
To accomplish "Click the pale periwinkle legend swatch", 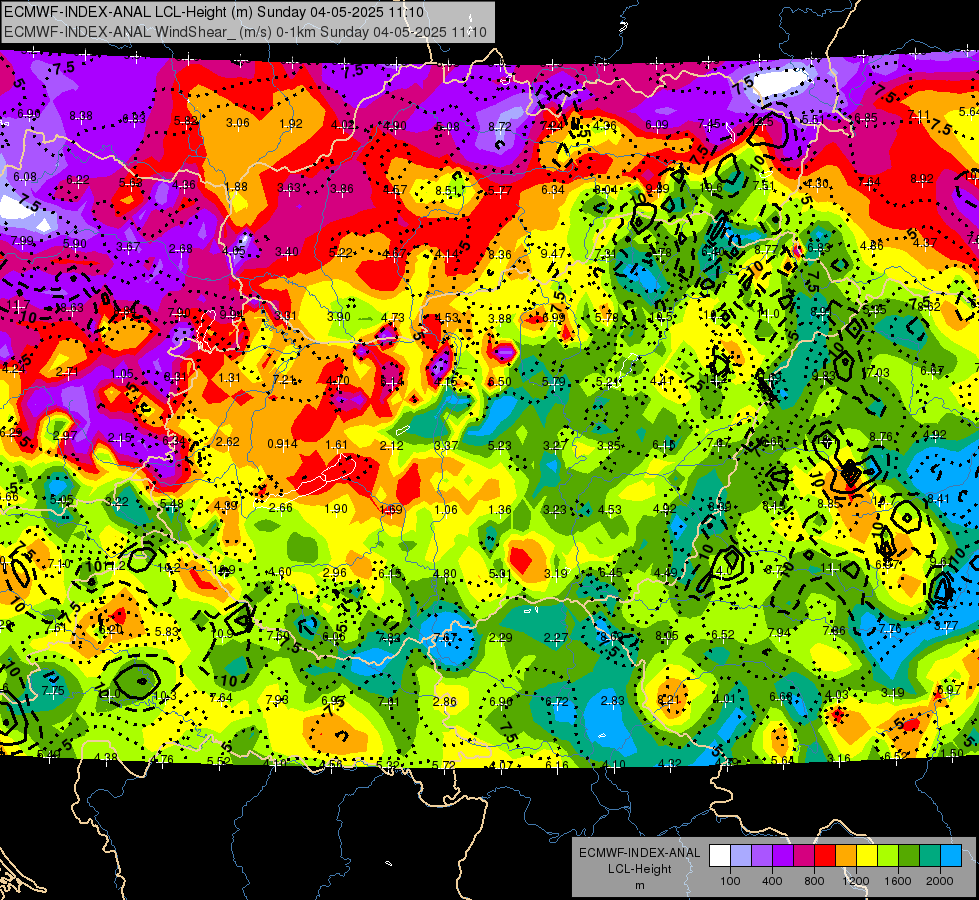I will click(740, 856).
